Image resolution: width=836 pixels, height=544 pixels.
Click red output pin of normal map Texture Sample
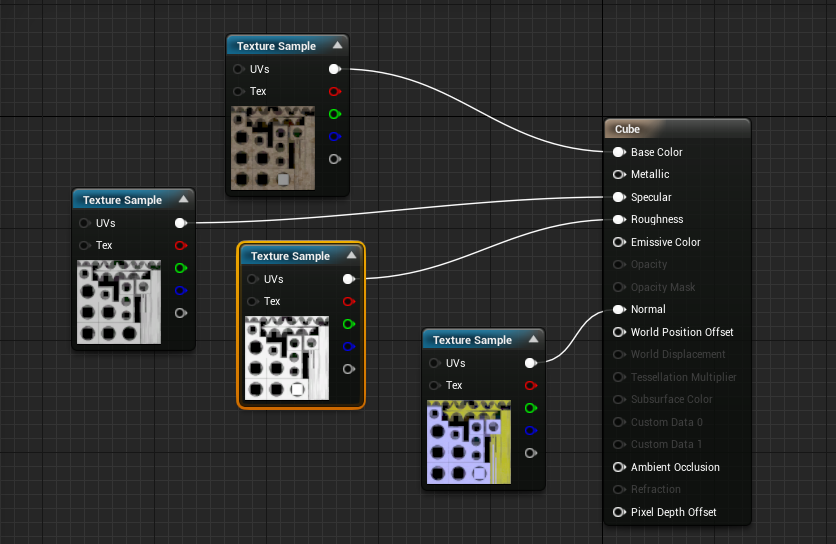(x=530, y=385)
